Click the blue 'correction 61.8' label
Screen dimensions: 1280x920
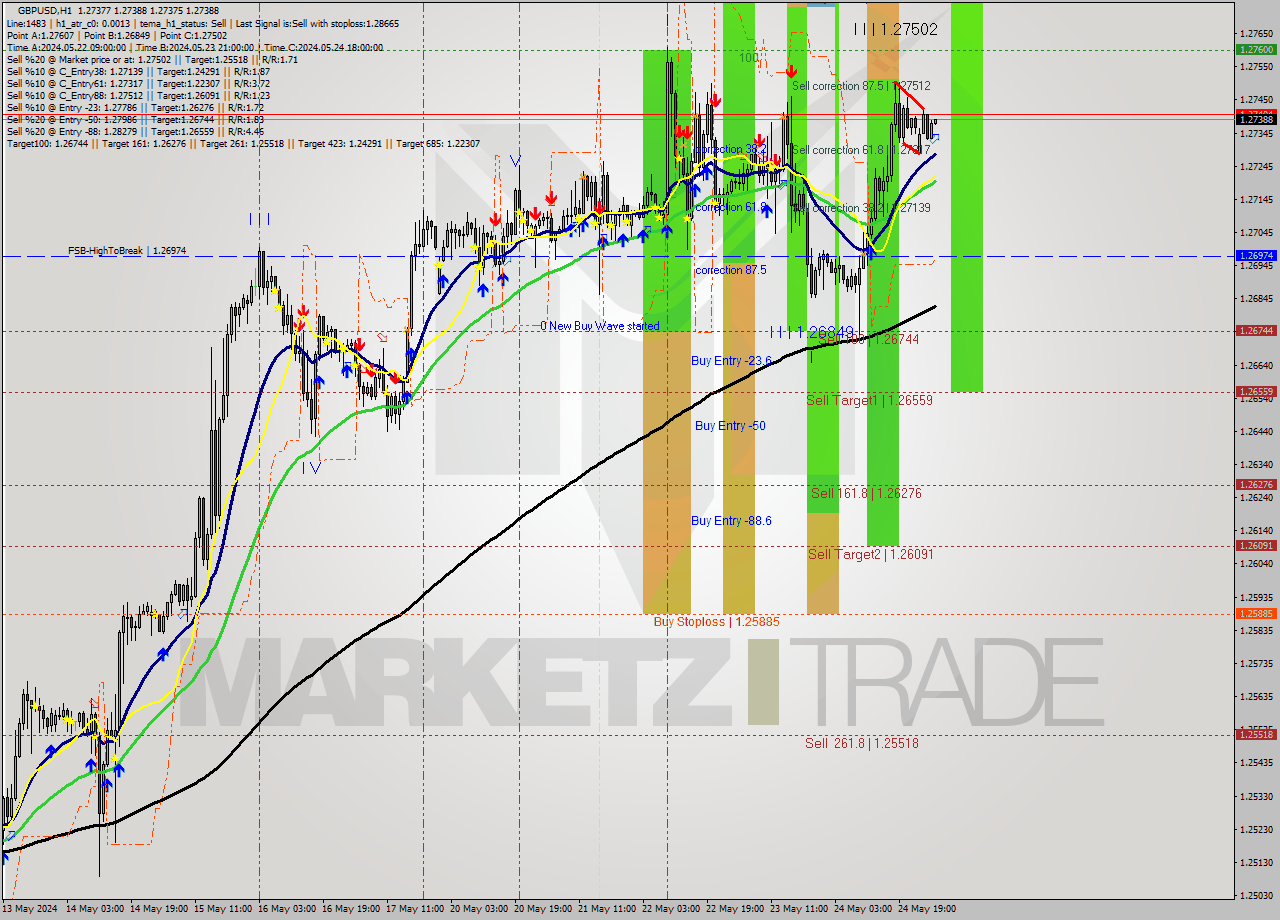tap(731, 207)
